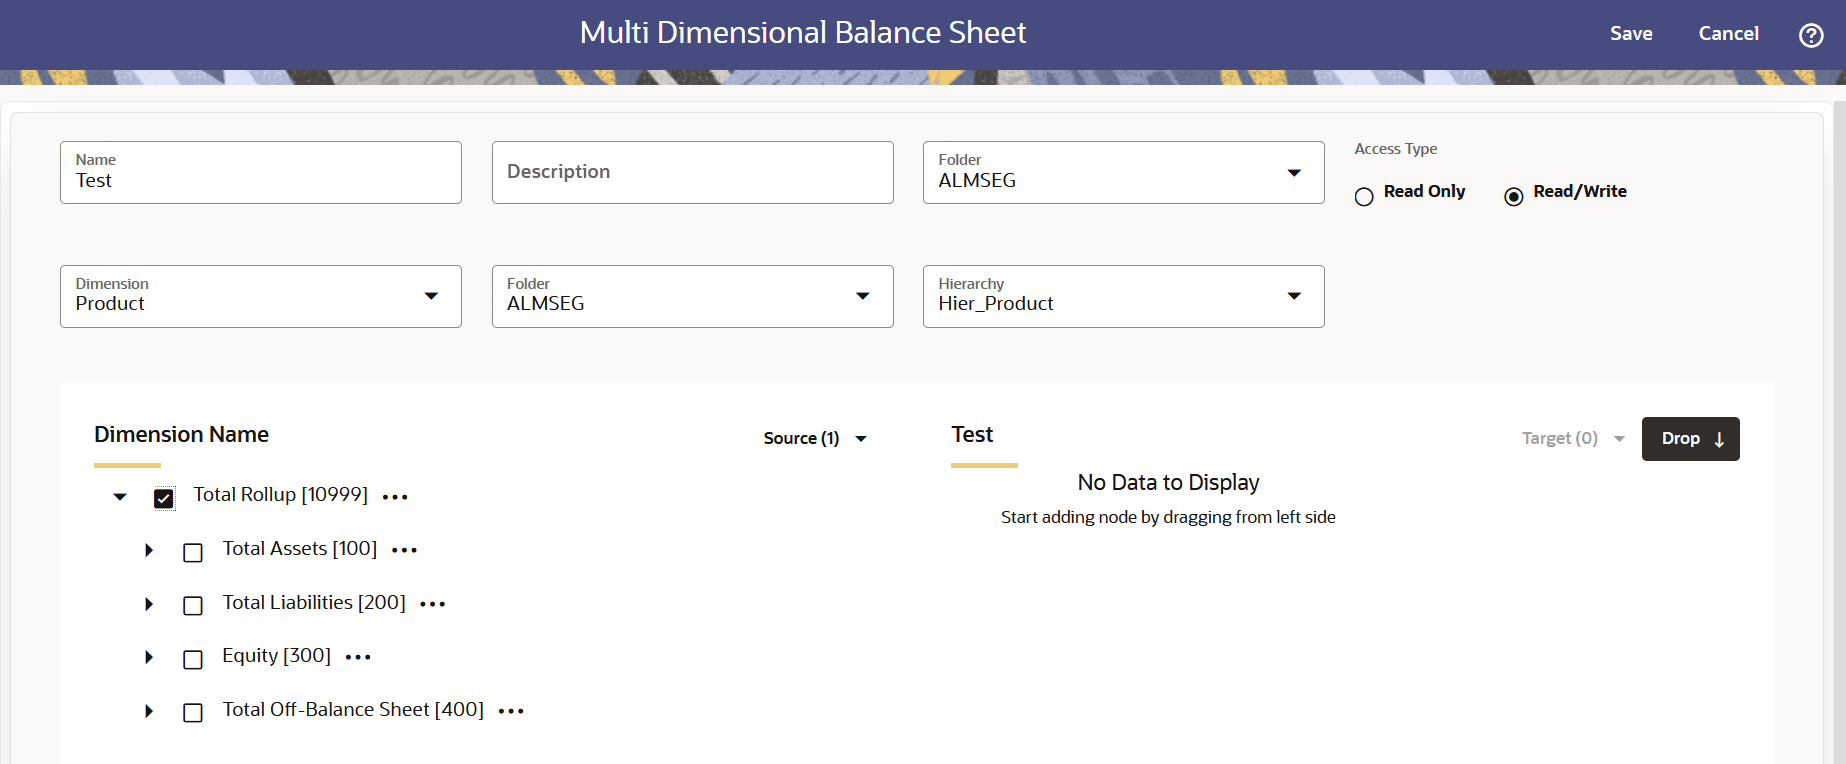This screenshot has width=1846, height=764.
Task: Collapse the Total Rollup tree node
Action: click(x=120, y=497)
